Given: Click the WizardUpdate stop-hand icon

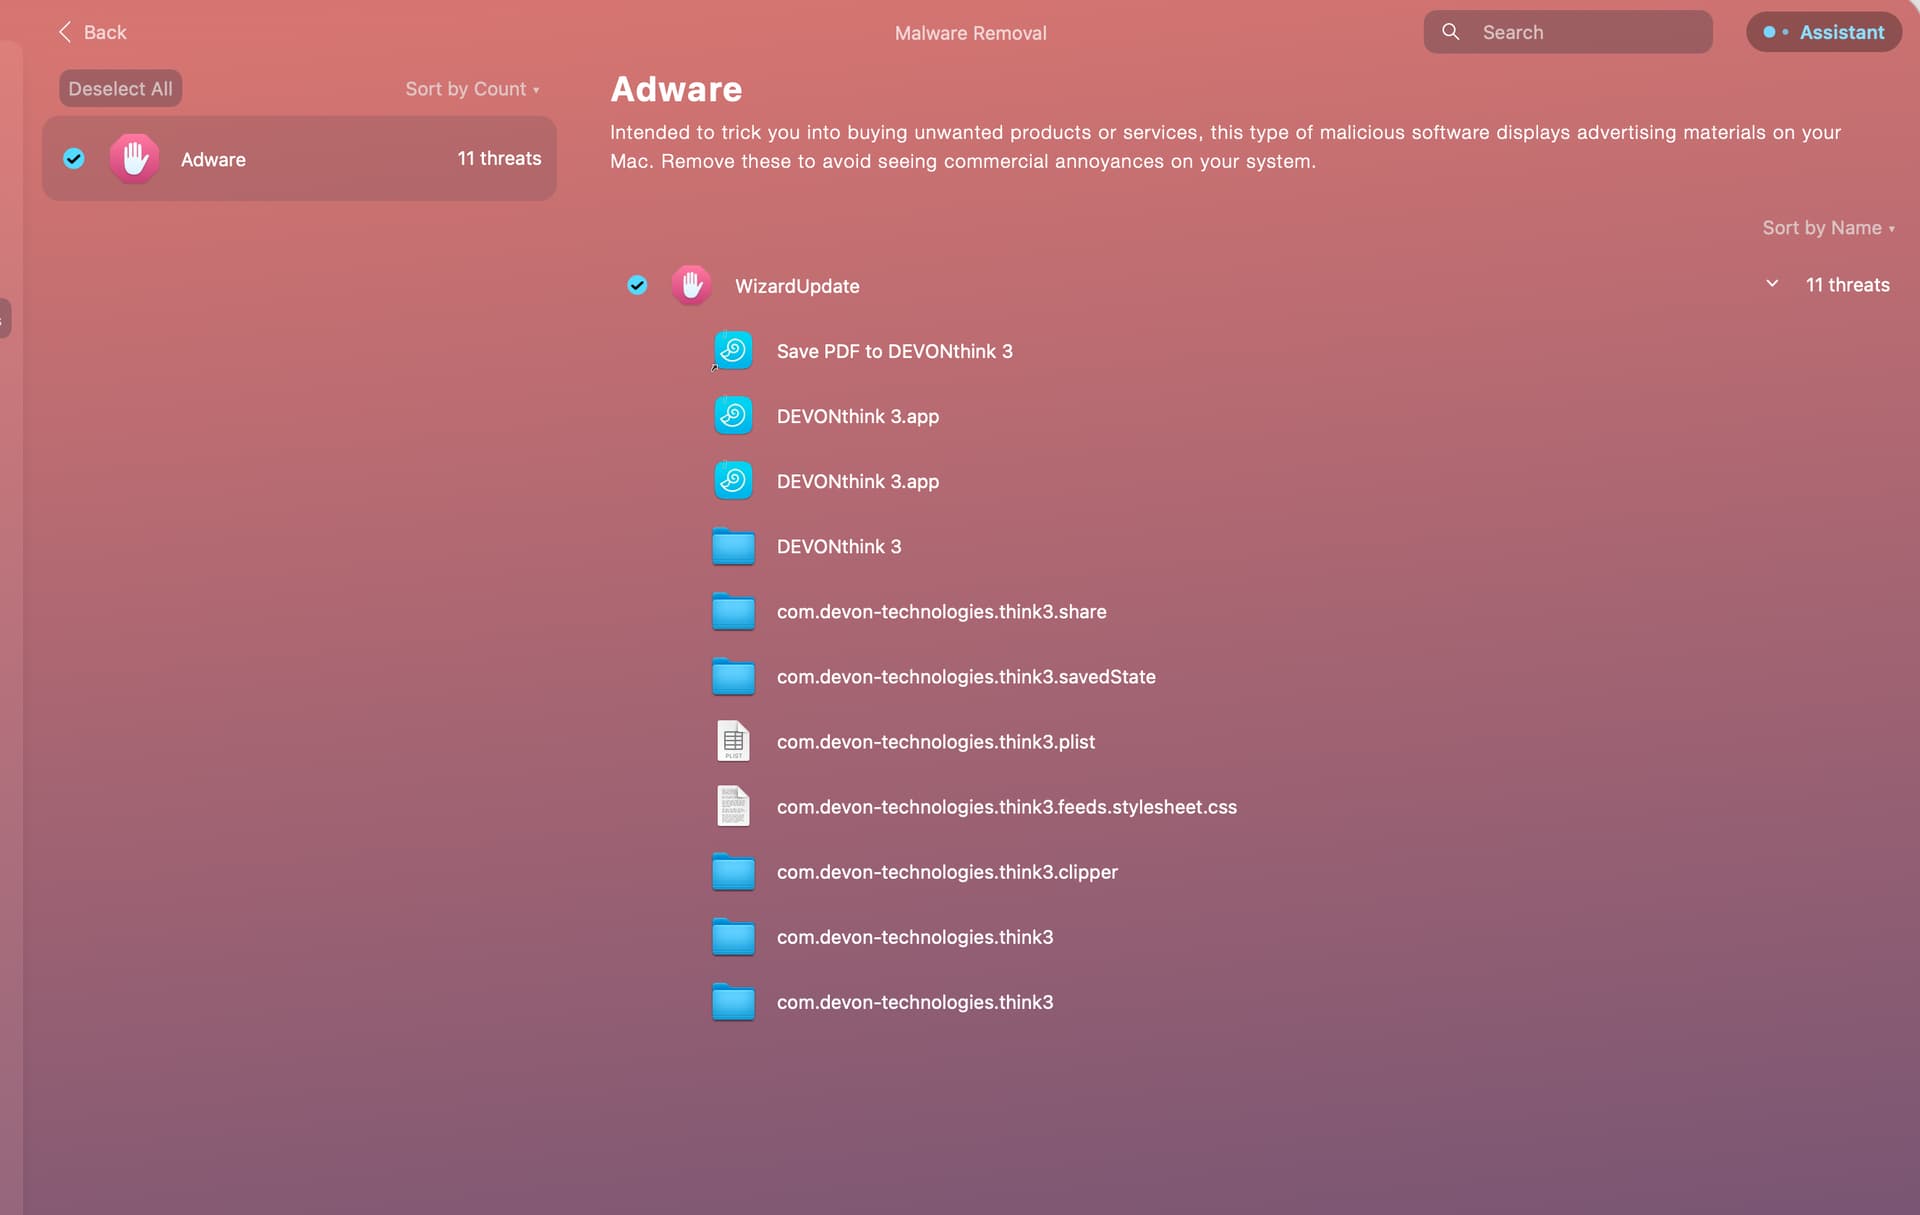Looking at the screenshot, I should pyautogui.click(x=691, y=285).
